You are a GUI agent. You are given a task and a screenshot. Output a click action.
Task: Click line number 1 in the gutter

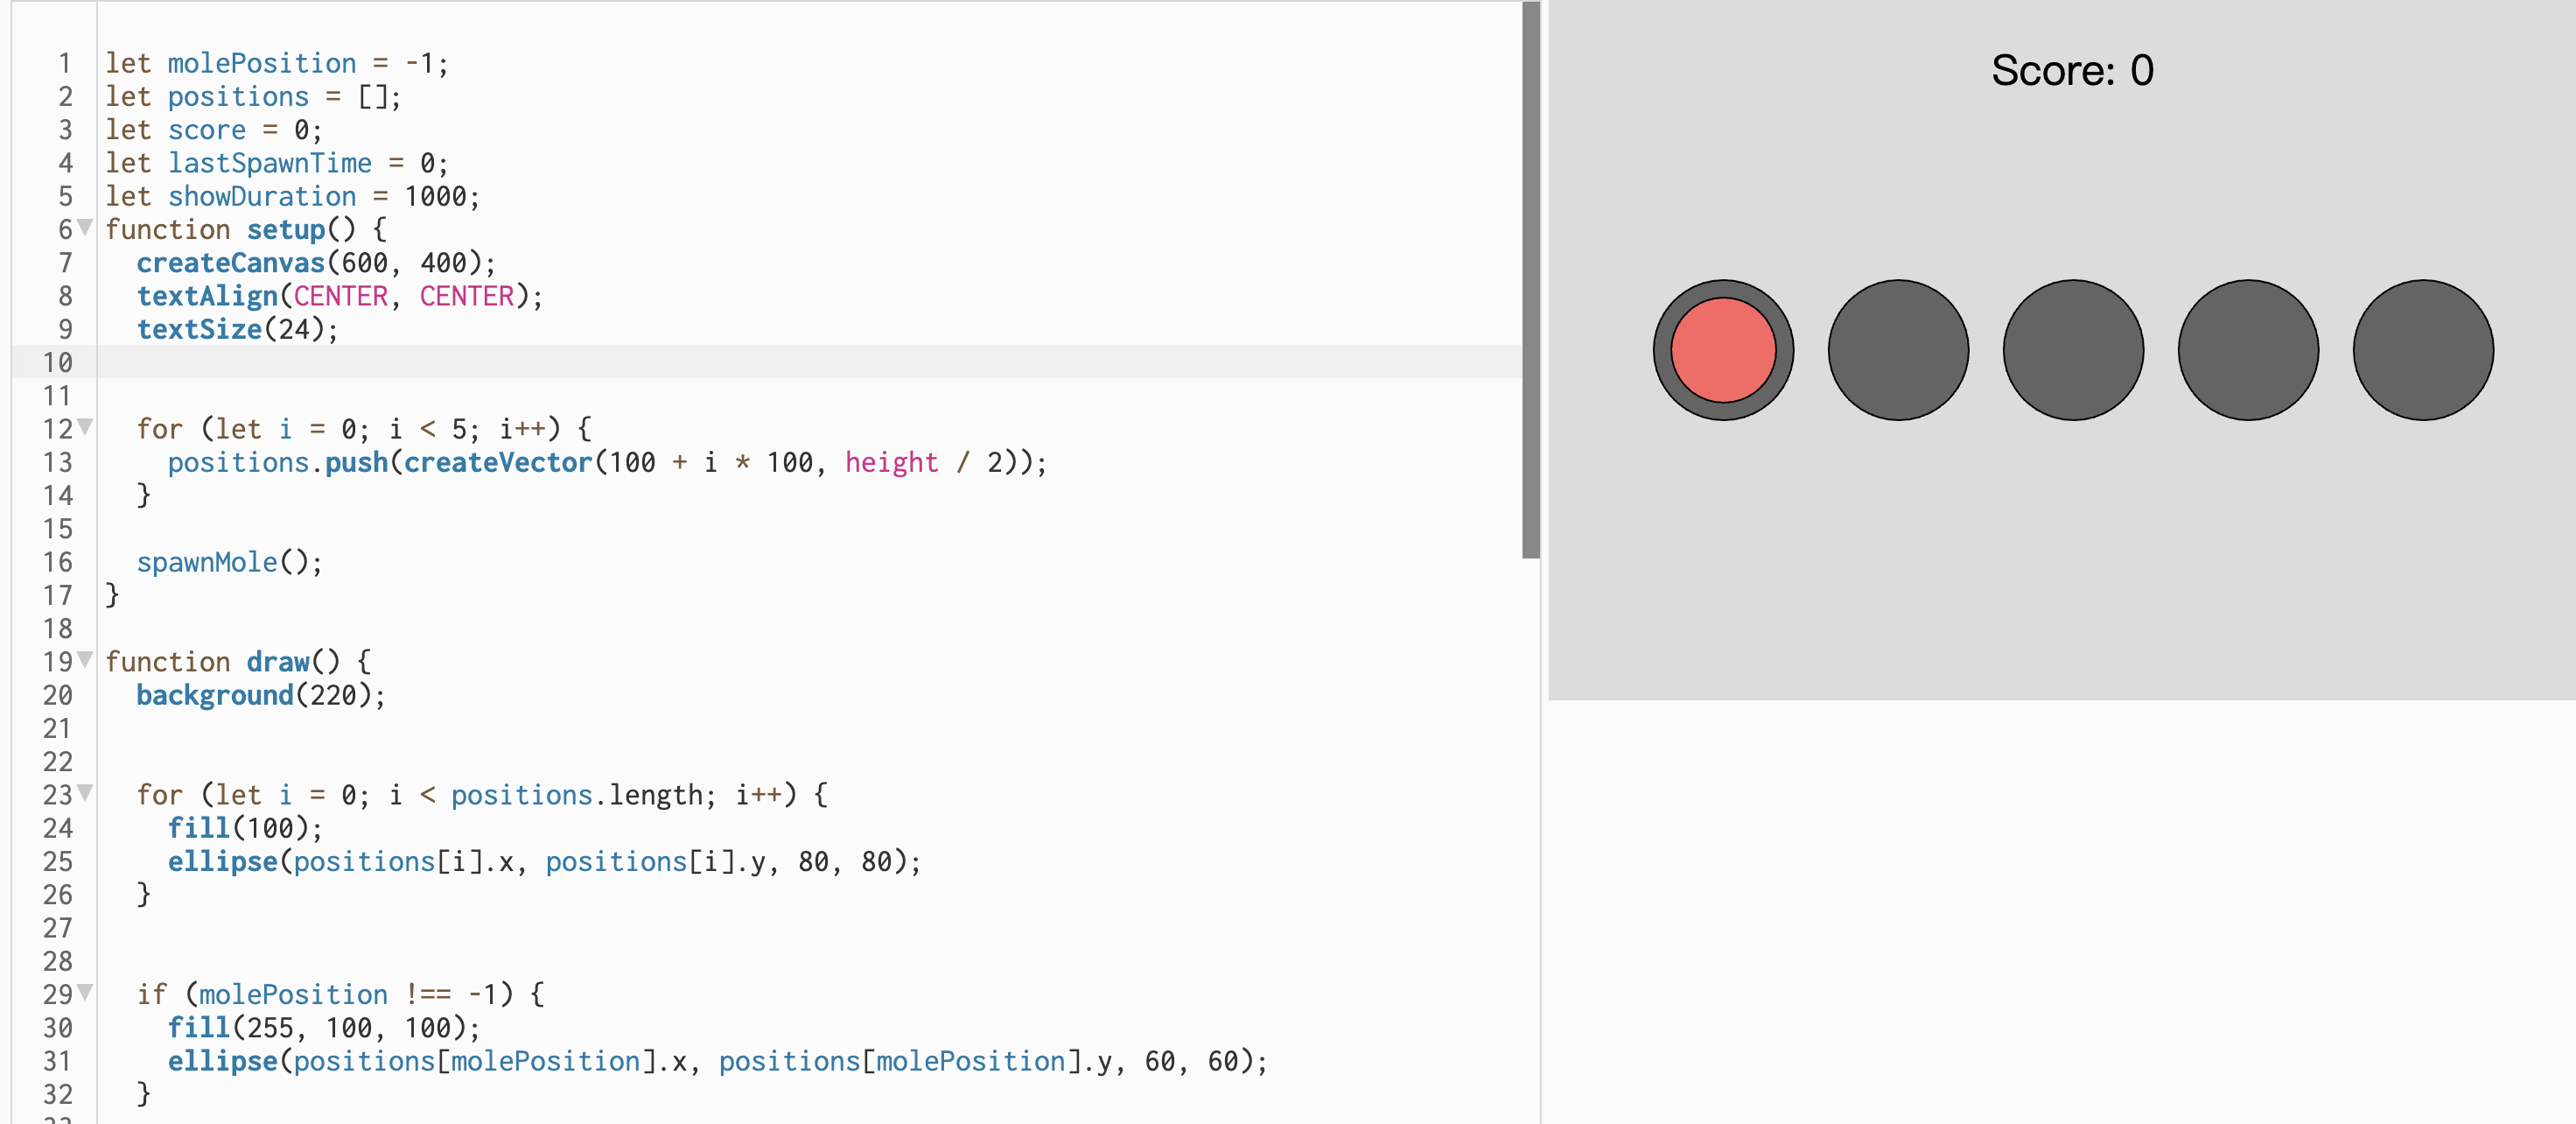(x=65, y=63)
